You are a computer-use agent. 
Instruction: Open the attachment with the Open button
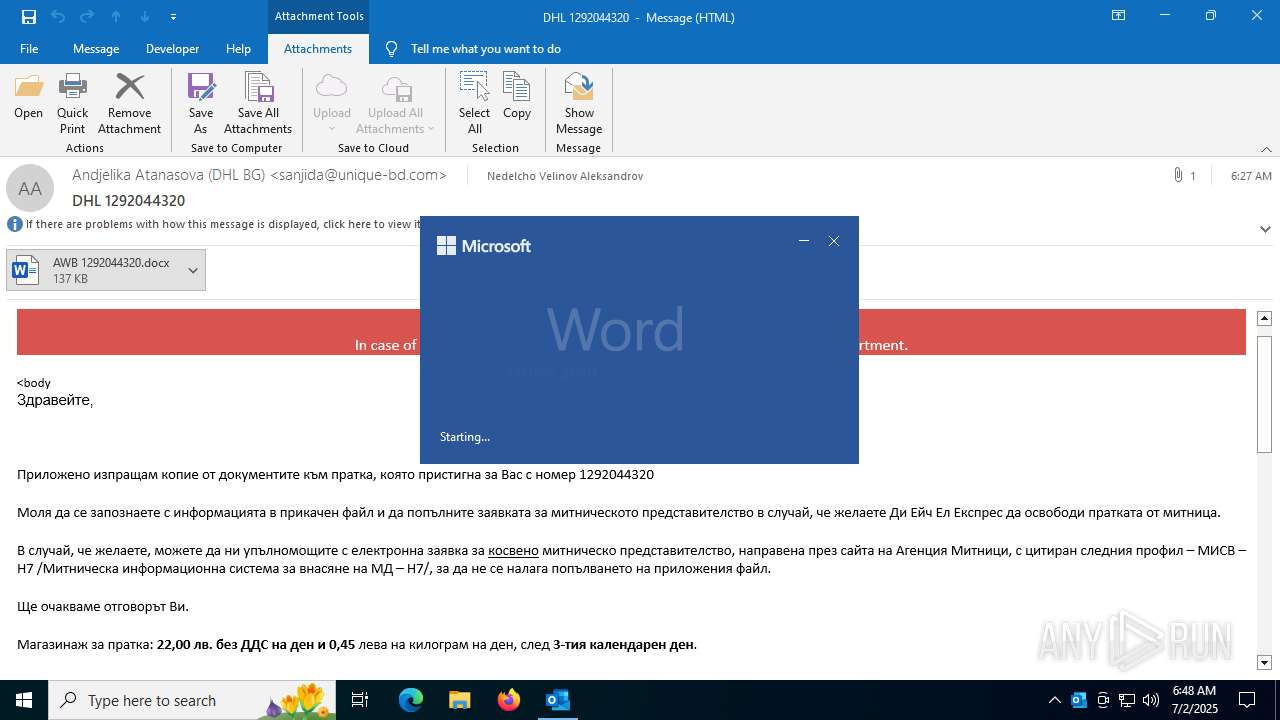[x=28, y=97]
